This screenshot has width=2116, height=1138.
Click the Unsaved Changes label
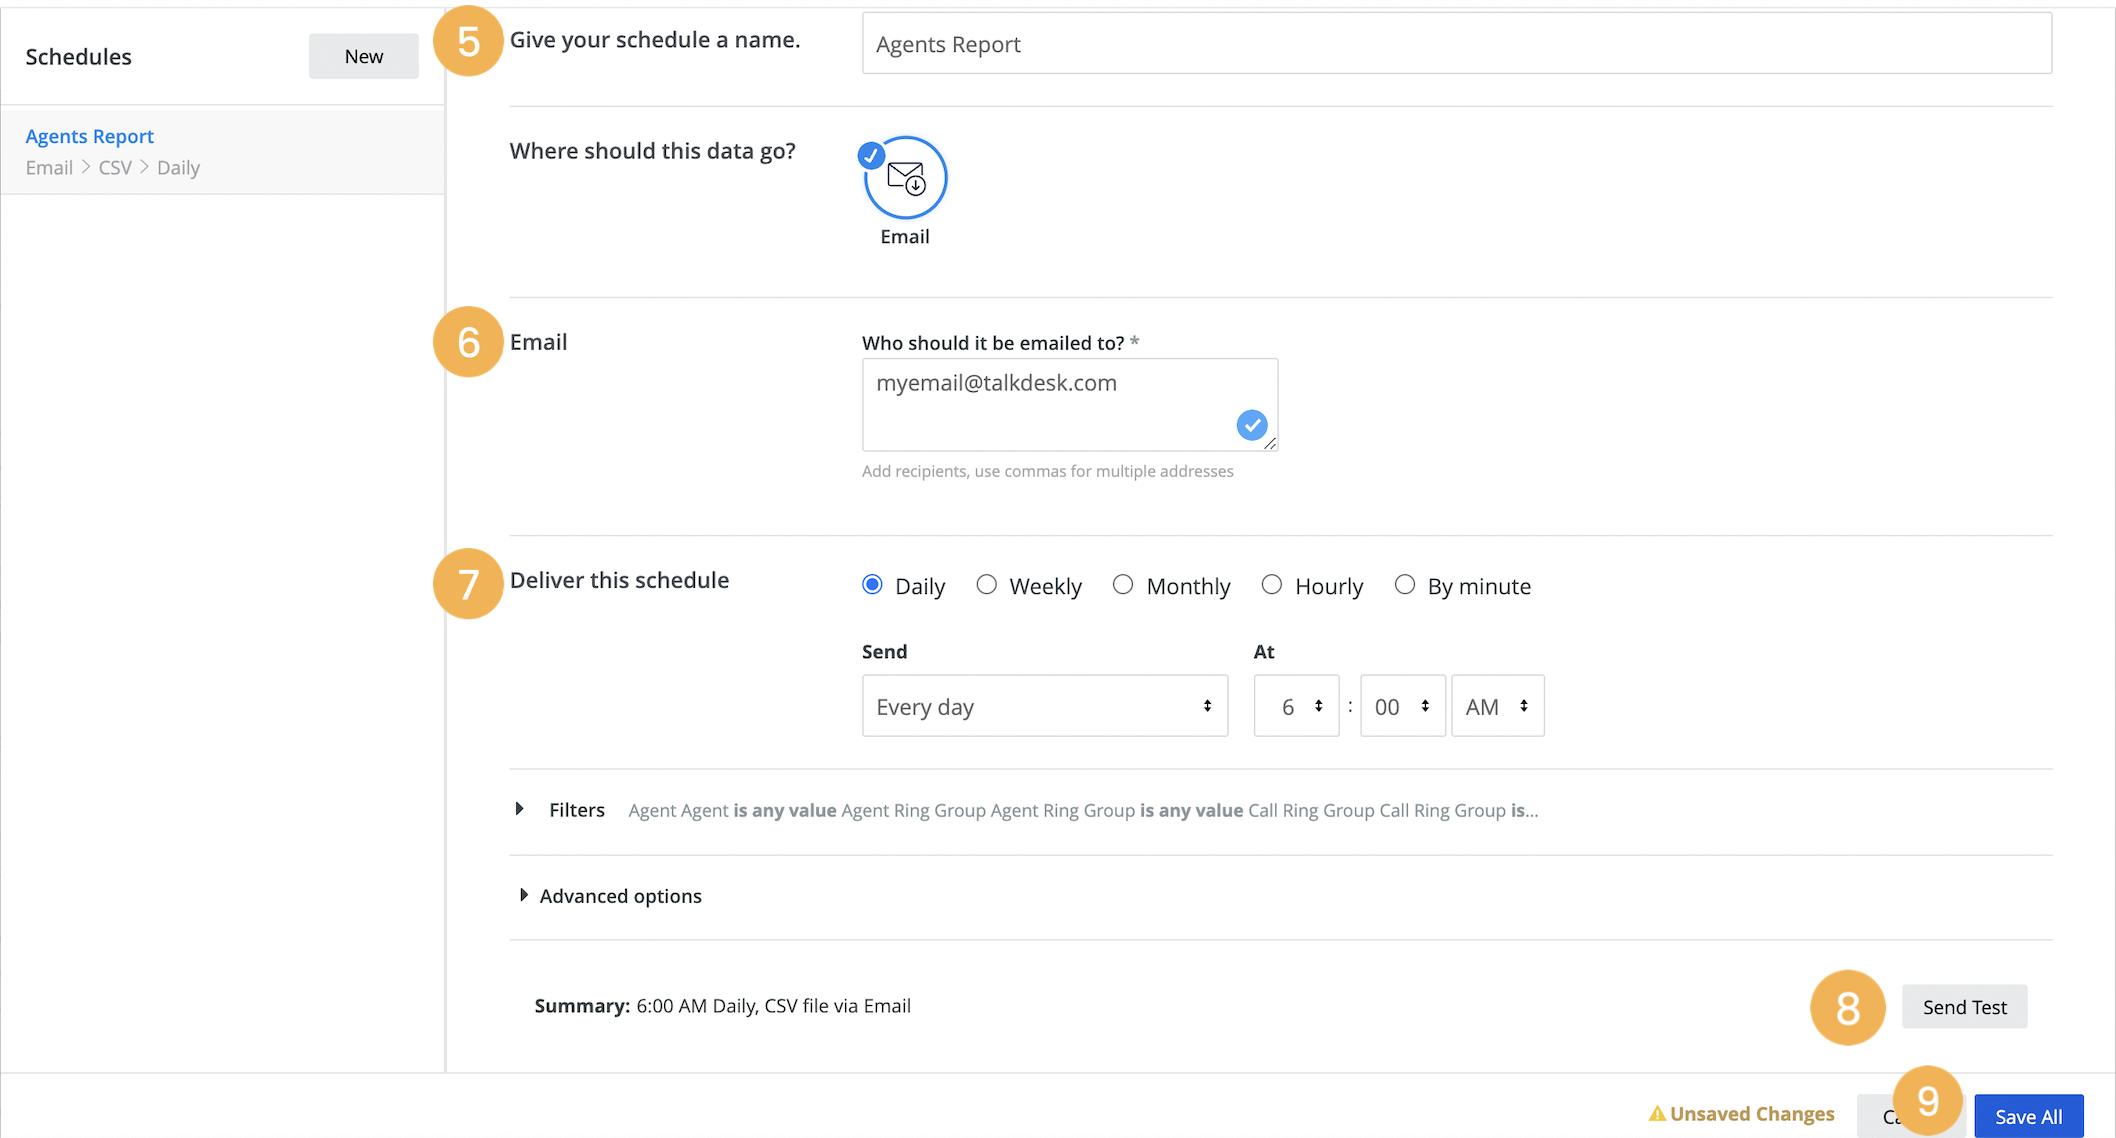[x=1752, y=1114]
